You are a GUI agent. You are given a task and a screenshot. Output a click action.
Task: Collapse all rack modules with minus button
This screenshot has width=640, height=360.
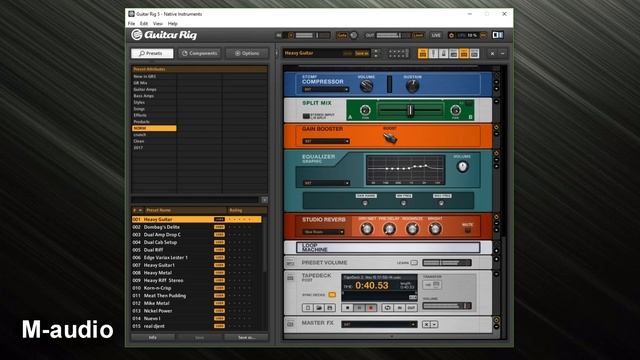(502, 53)
